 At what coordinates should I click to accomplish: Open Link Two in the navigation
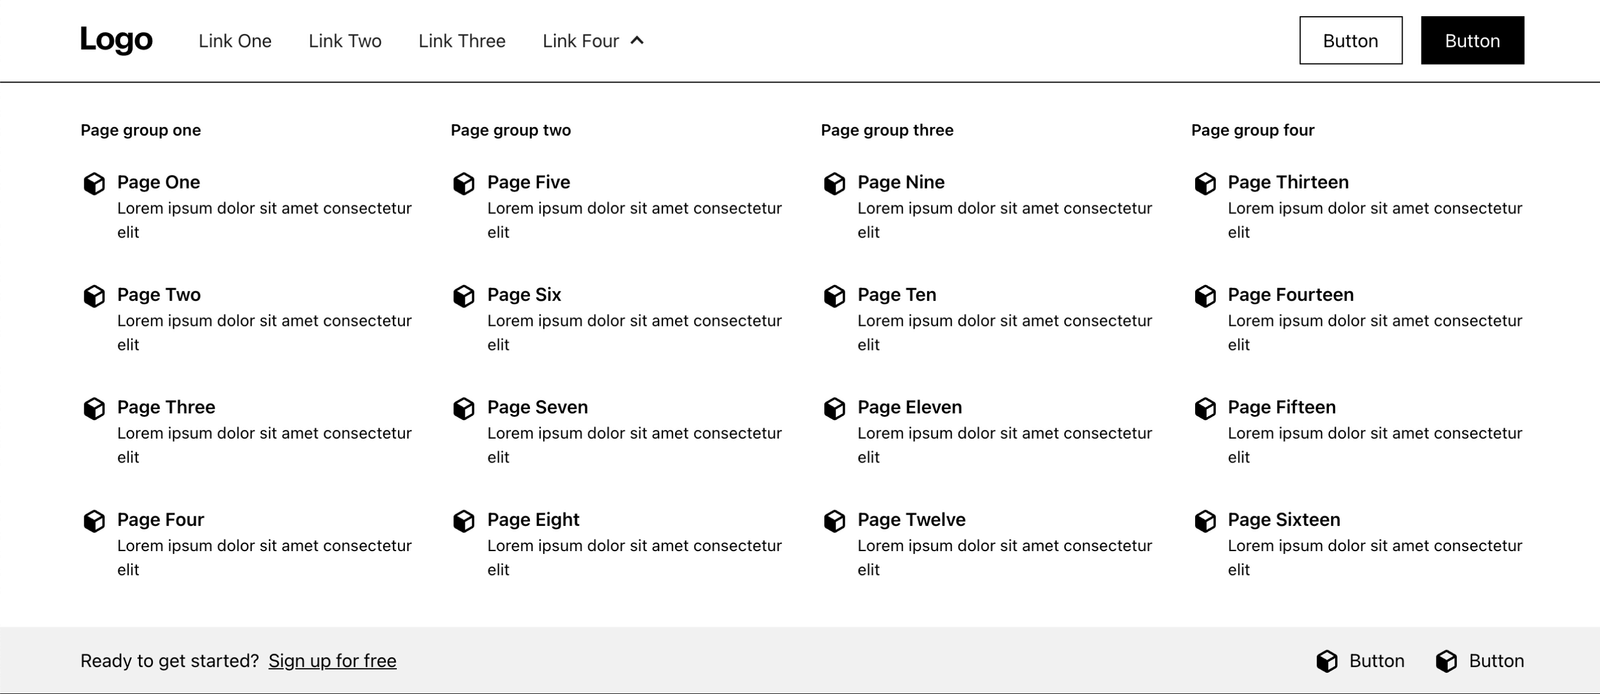coord(345,41)
